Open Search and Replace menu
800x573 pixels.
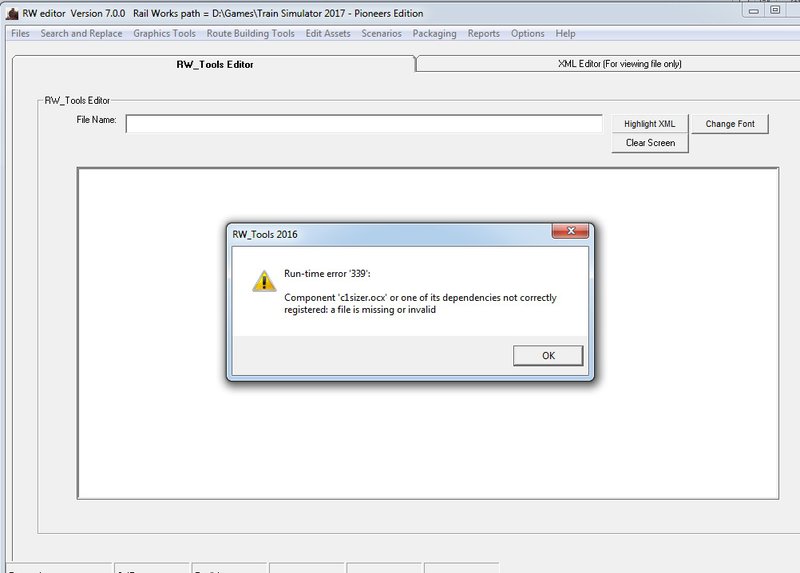(81, 34)
